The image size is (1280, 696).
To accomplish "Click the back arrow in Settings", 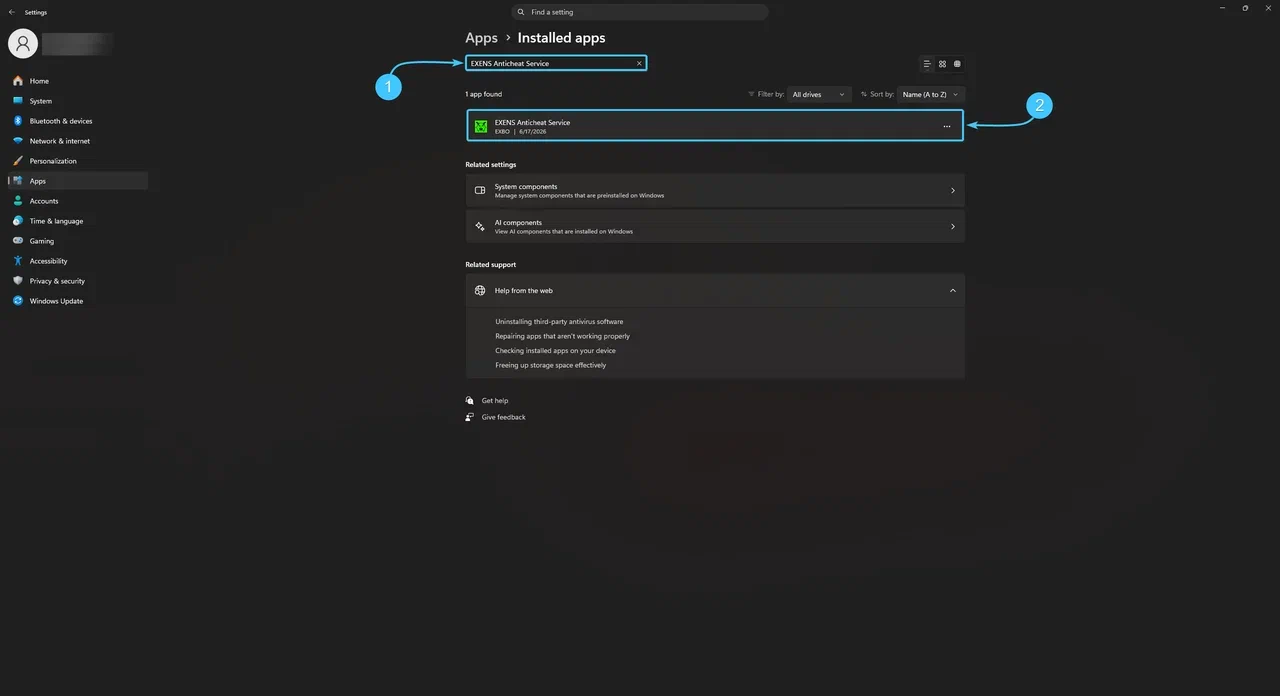I will click(11, 12).
